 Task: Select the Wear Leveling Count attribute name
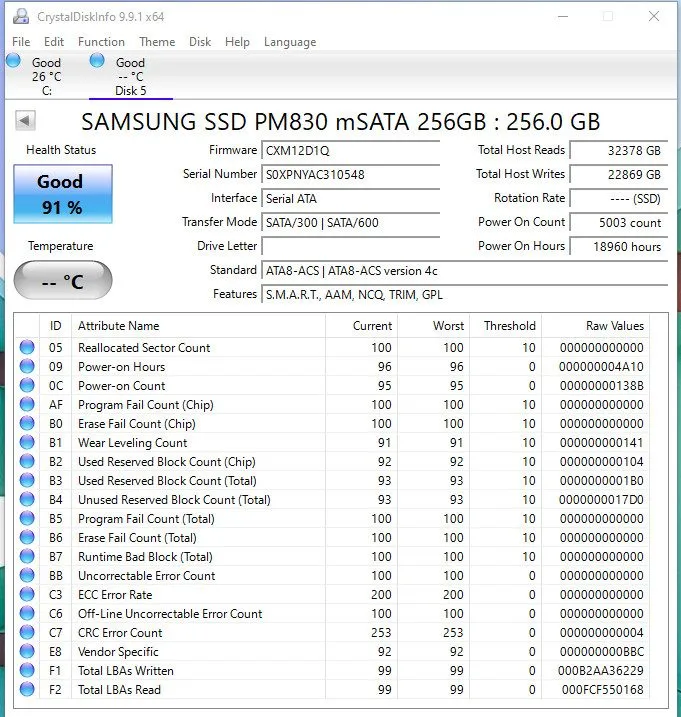[x=133, y=443]
